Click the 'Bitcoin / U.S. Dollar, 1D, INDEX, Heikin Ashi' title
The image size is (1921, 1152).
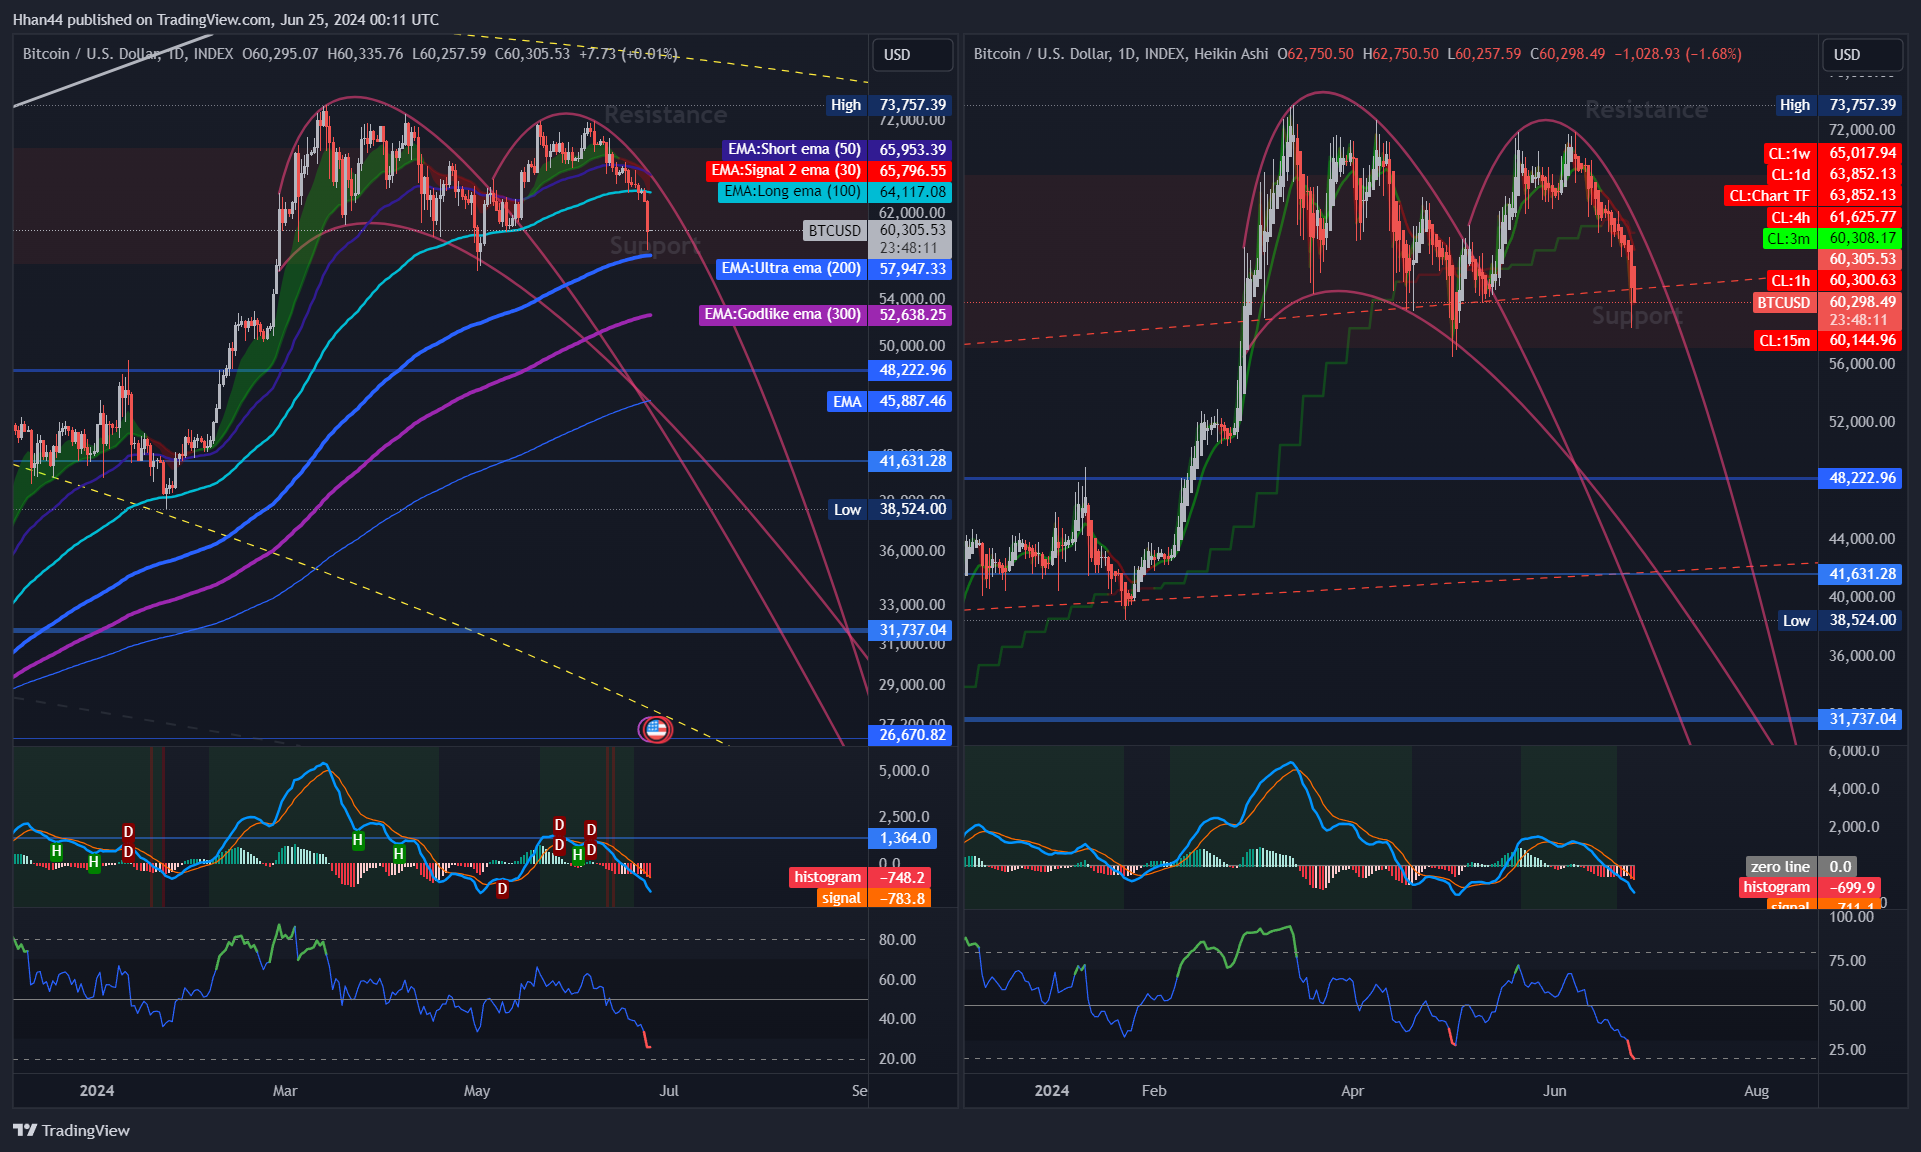pos(1120,54)
